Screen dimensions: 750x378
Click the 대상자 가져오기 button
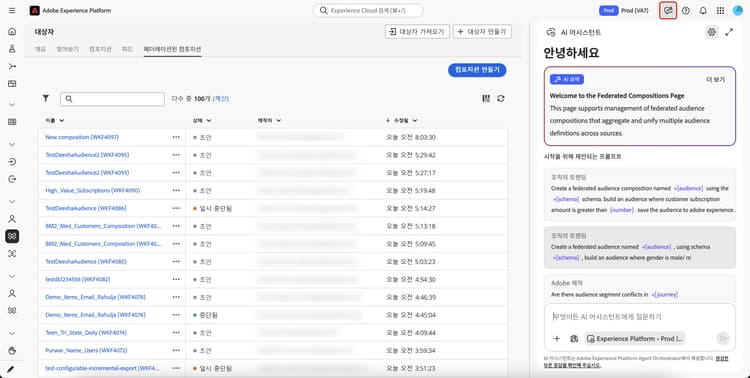pyautogui.click(x=417, y=32)
